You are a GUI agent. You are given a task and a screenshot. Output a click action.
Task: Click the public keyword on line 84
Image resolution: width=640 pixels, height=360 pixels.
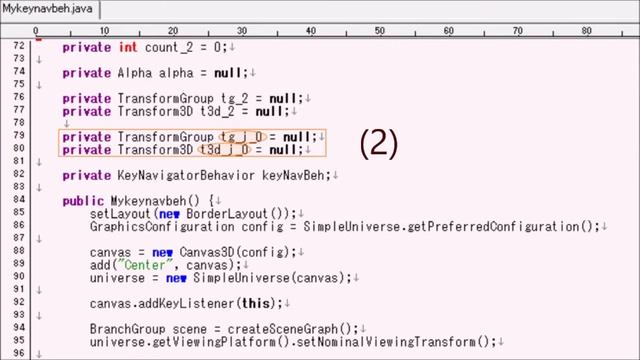83,201
